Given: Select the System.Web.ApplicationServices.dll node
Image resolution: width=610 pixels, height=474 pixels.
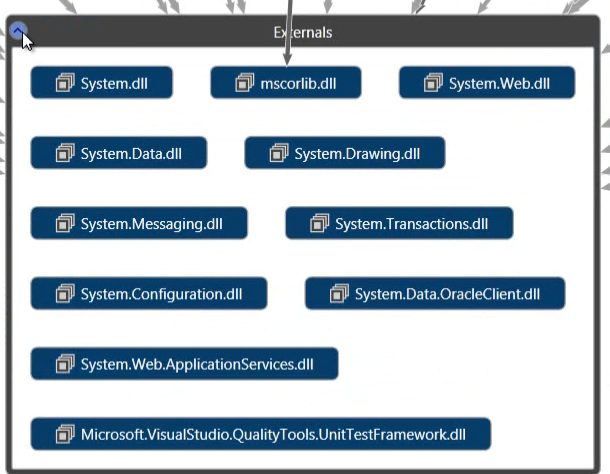Looking at the screenshot, I should click(184, 363).
